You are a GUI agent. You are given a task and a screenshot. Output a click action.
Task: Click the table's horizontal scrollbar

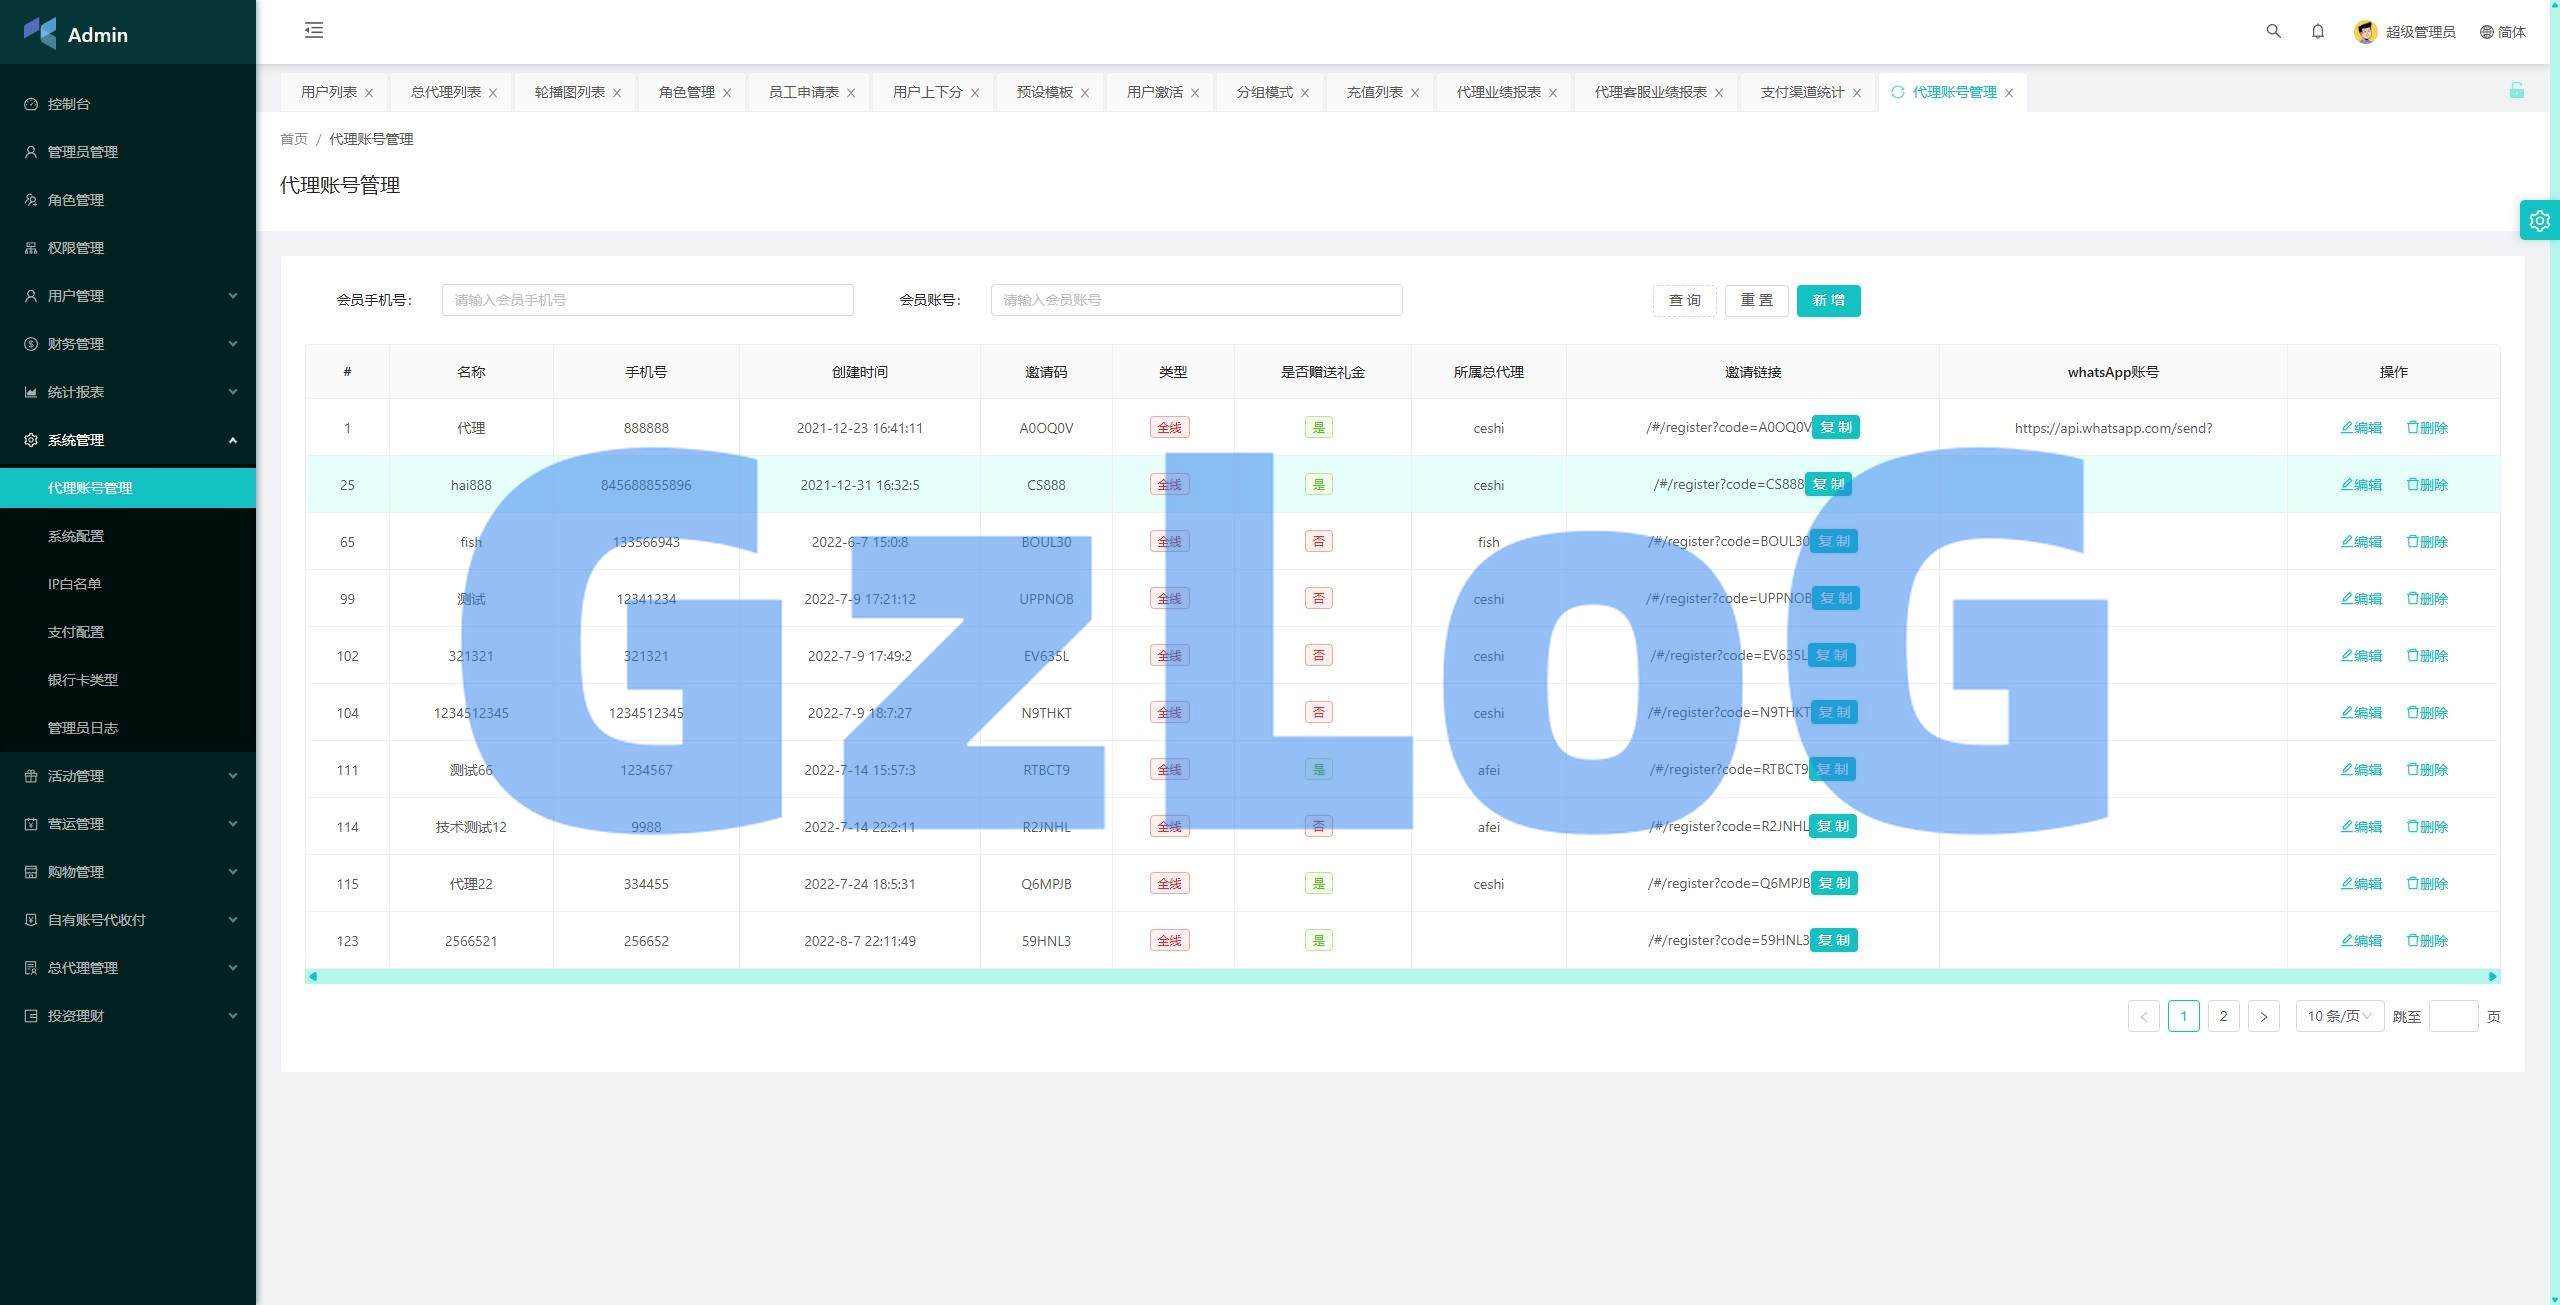tap(1400, 976)
